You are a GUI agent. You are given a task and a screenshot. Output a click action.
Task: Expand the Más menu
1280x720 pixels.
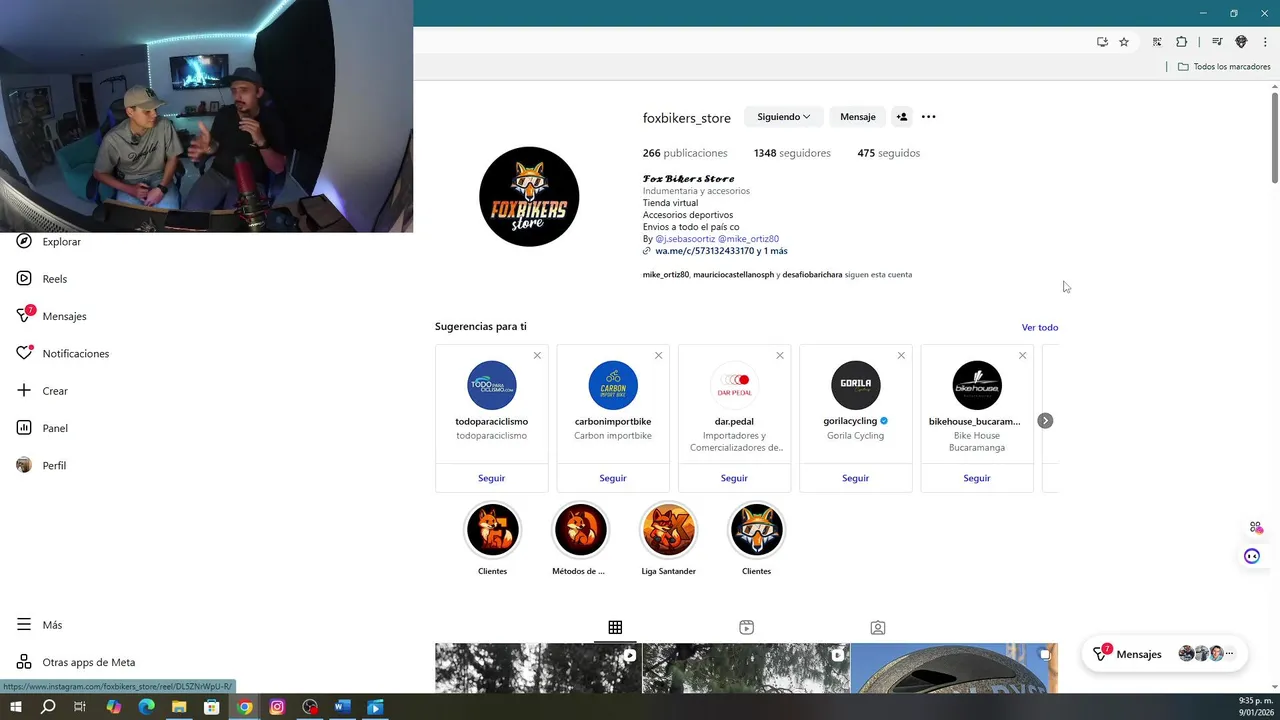[x=39, y=625]
